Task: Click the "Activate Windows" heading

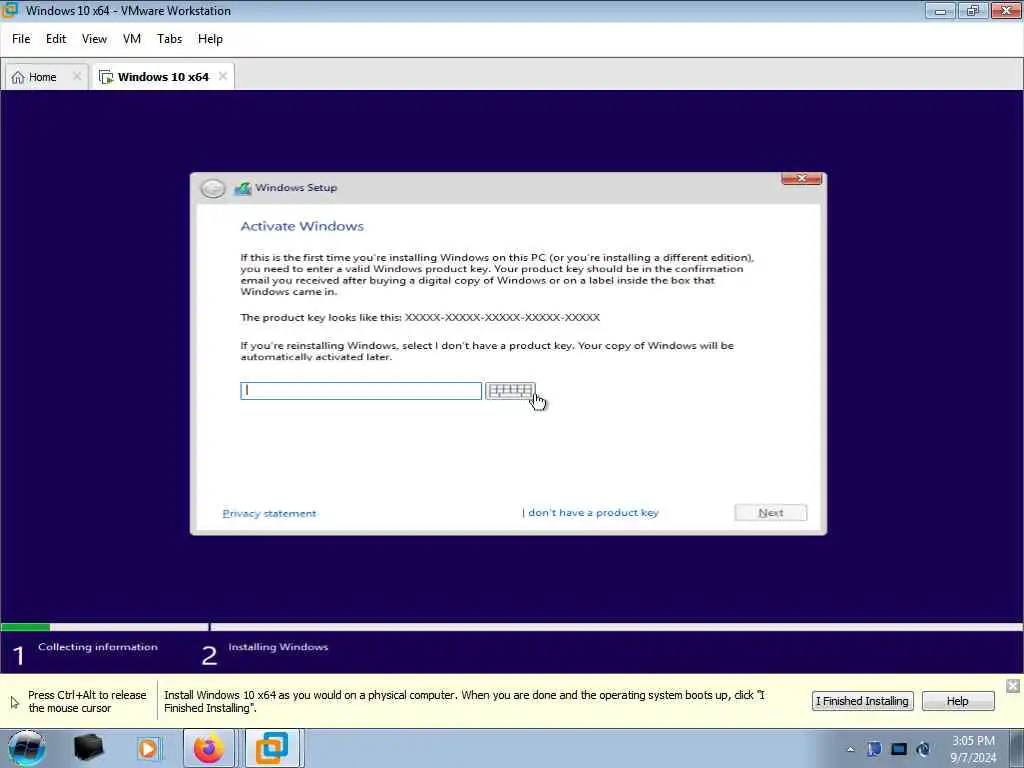Action: 302,226
